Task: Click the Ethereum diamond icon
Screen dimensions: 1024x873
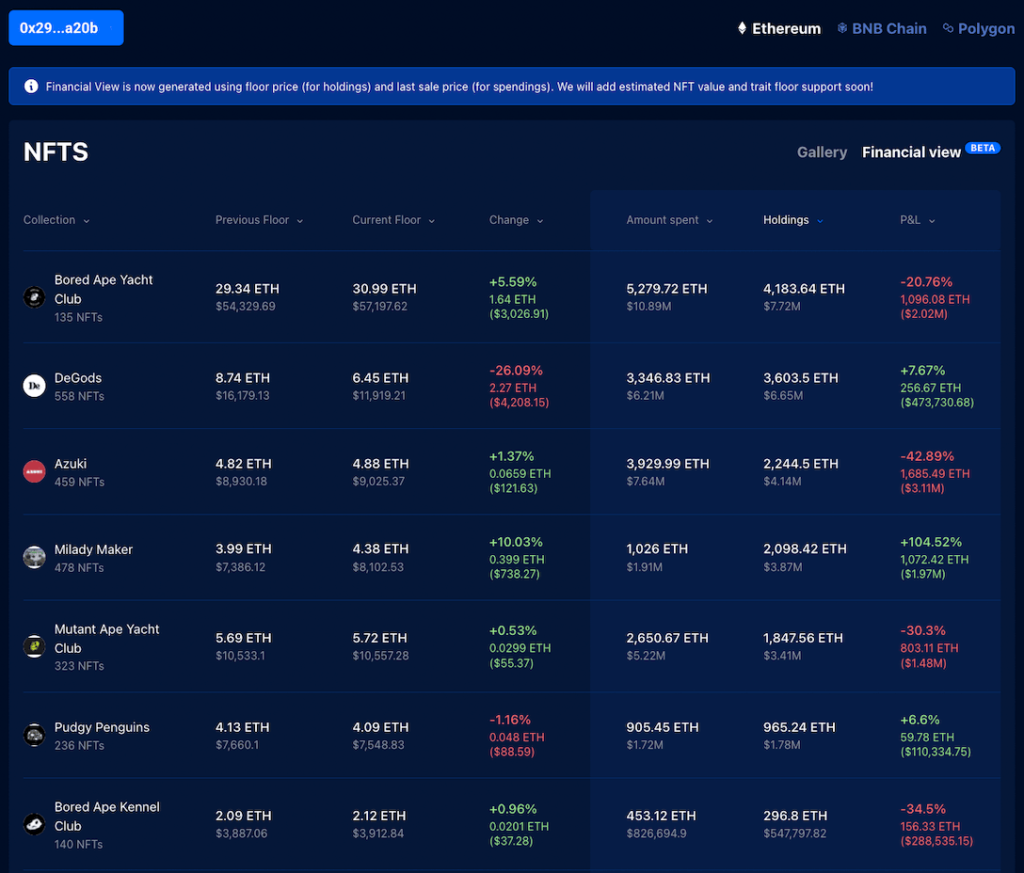Action: coord(742,28)
